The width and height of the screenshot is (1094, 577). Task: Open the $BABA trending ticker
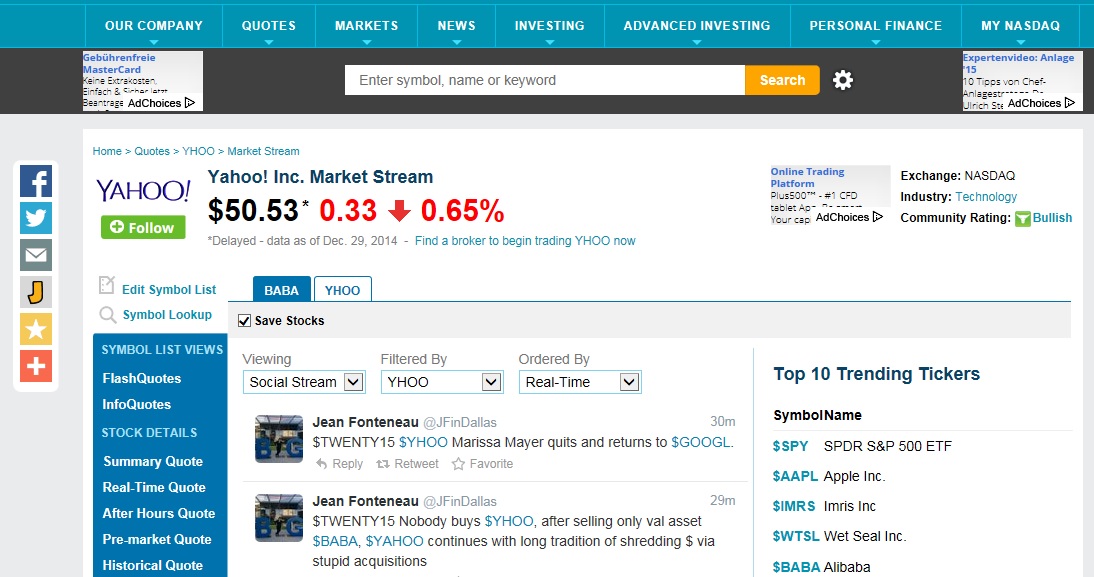(796, 567)
